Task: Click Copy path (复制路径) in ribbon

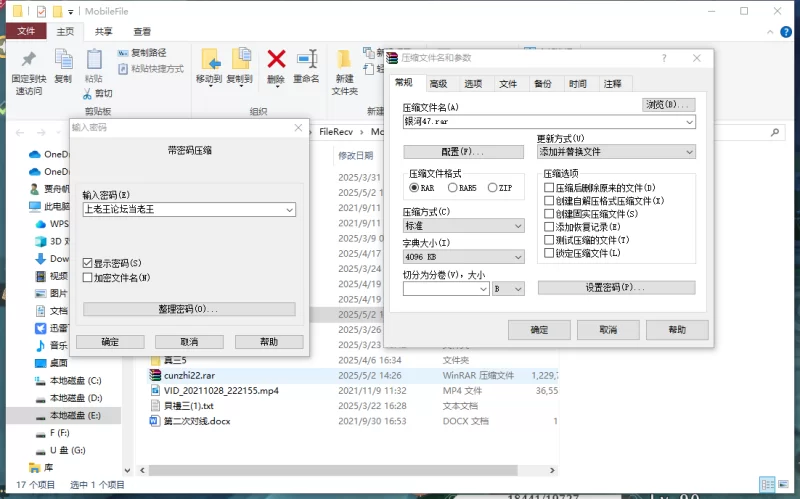Action: point(142,53)
